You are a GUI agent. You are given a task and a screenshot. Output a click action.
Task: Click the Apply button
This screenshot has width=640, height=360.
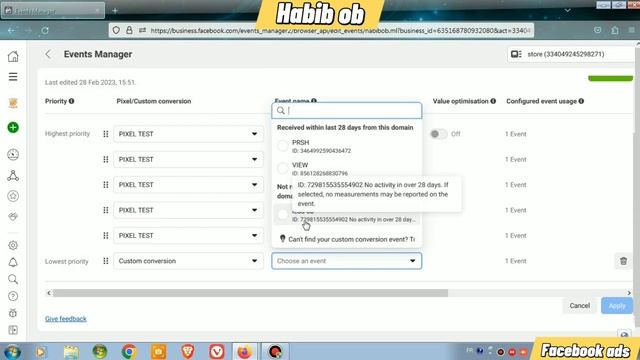tap(617, 305)
